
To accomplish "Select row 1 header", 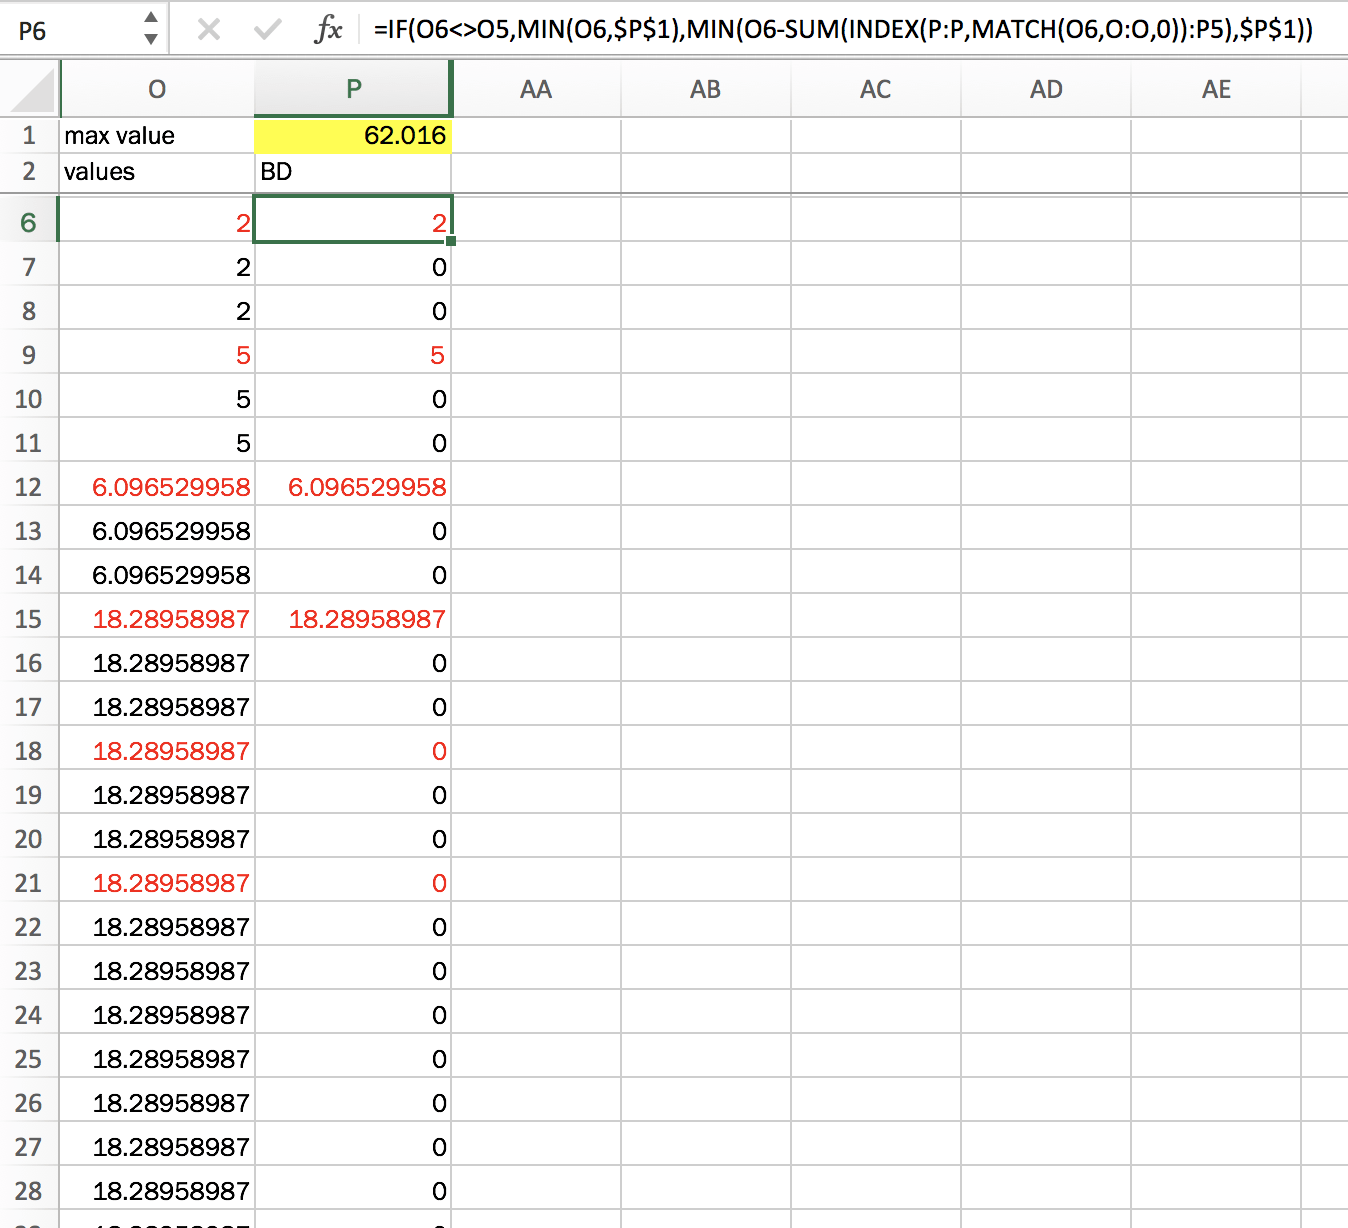I will (30, 135).
